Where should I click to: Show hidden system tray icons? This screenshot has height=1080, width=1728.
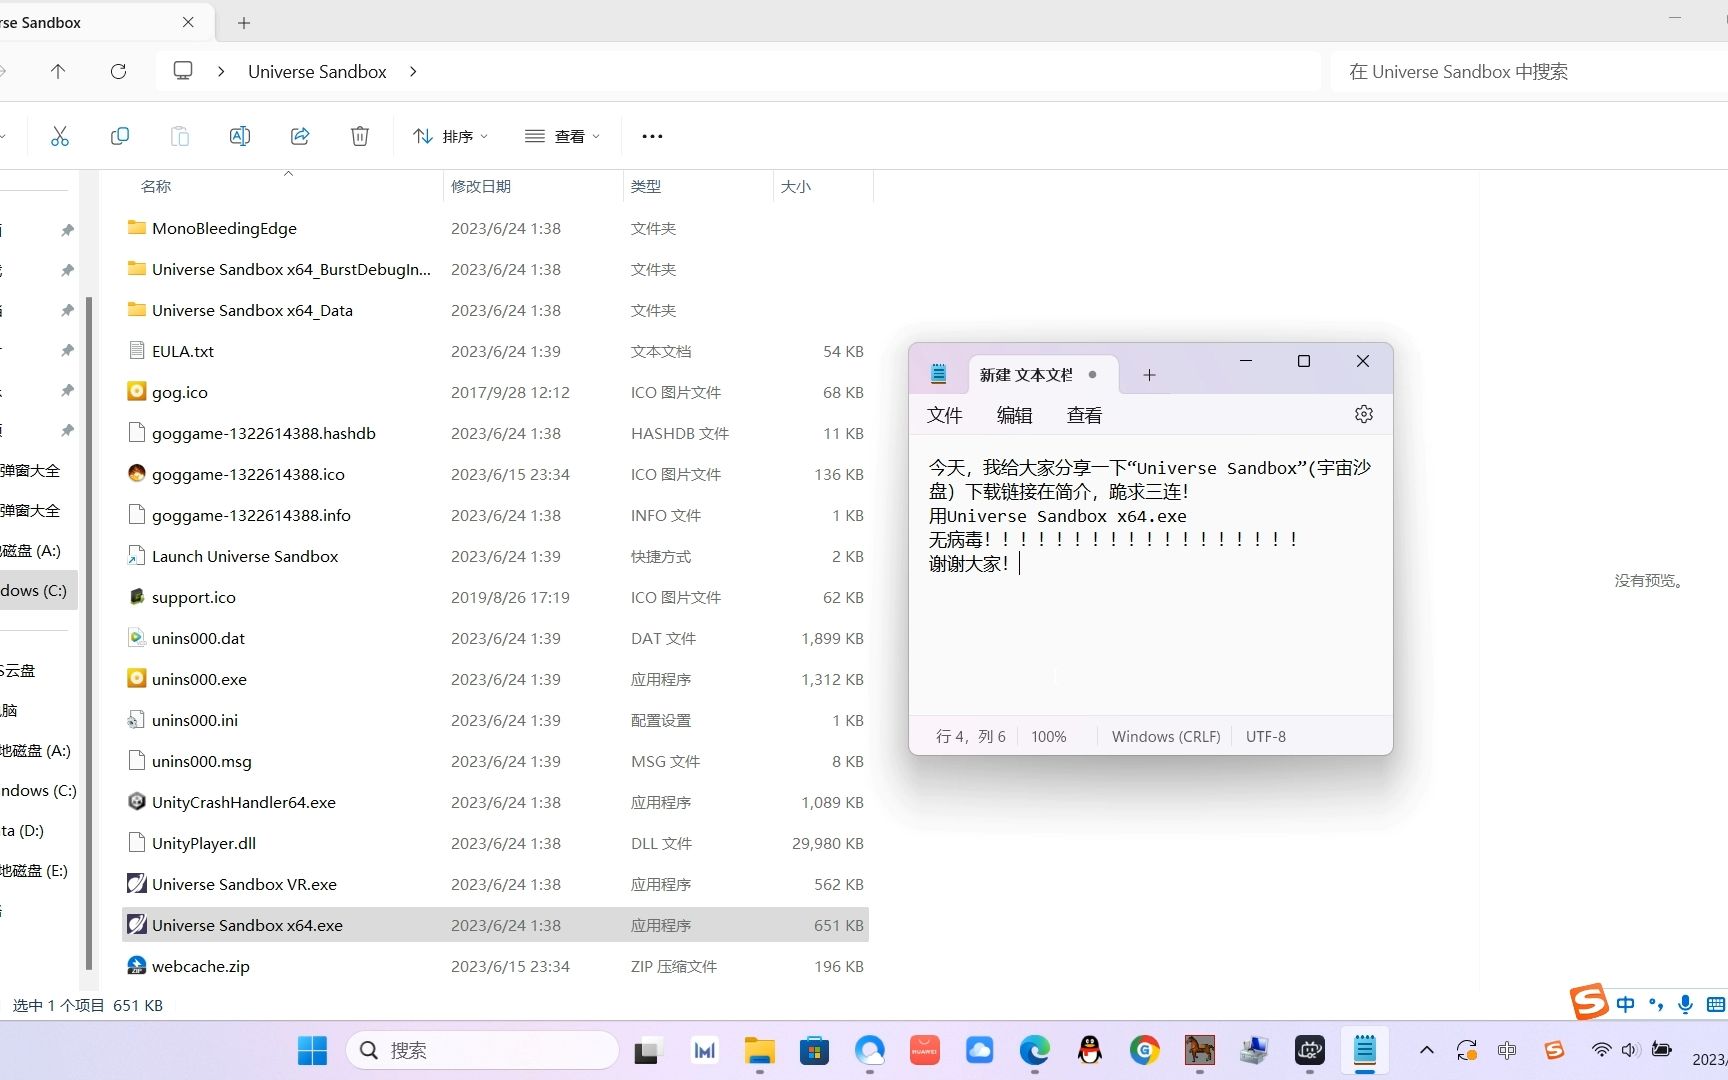click(x=1427, y=1050)
